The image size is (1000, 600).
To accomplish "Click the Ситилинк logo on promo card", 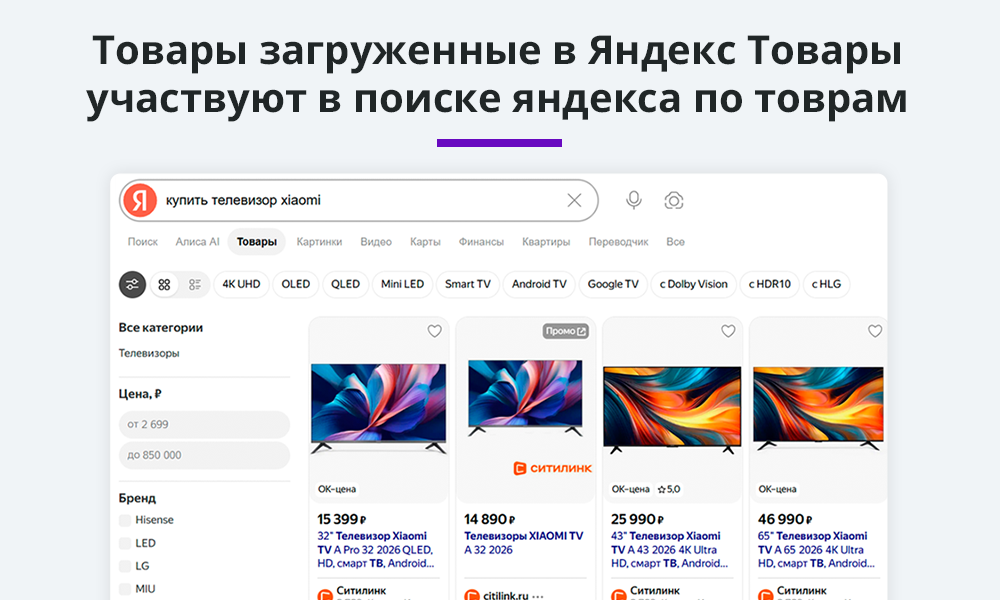I will click(x=552, y=468).
